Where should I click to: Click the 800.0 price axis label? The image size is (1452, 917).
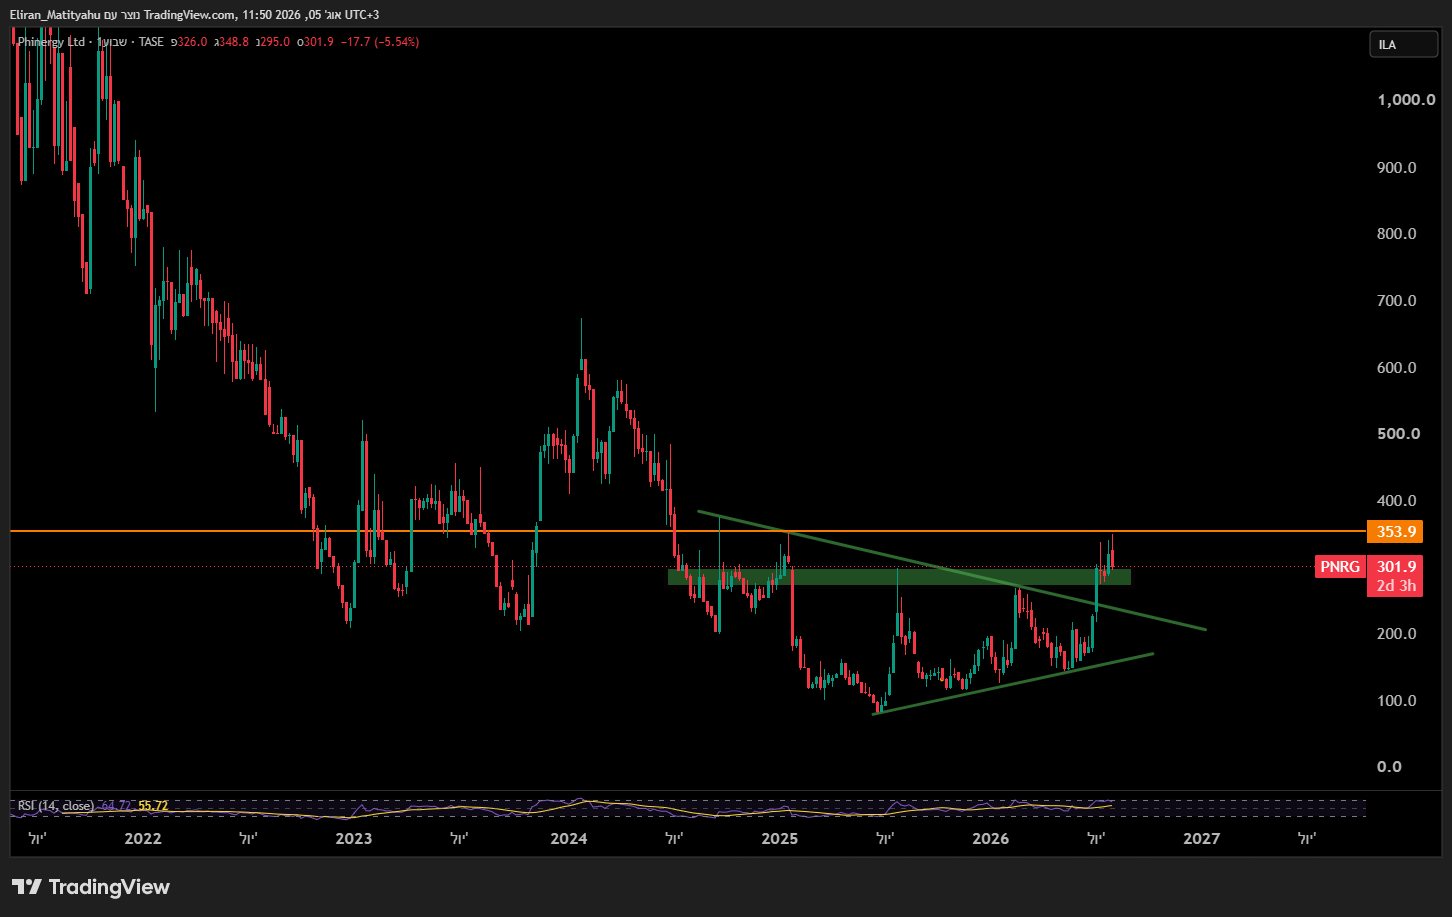point(1397,234)
